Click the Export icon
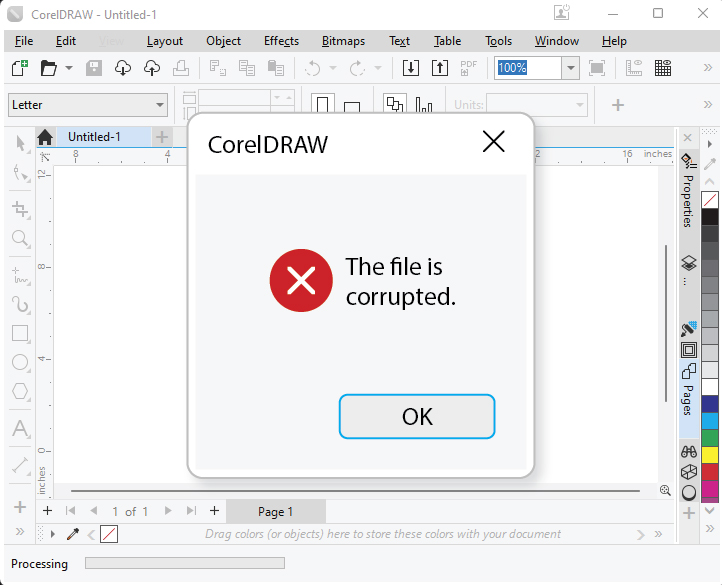Viewport: 722px width, 585px height. click(x=440, y=68)
